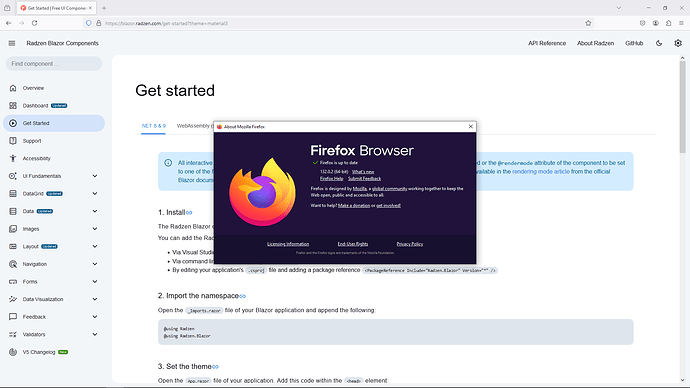Screen dimensions: 690x388
Task: Toggle the sidebar hamburger menu icon
Action: 12,43
